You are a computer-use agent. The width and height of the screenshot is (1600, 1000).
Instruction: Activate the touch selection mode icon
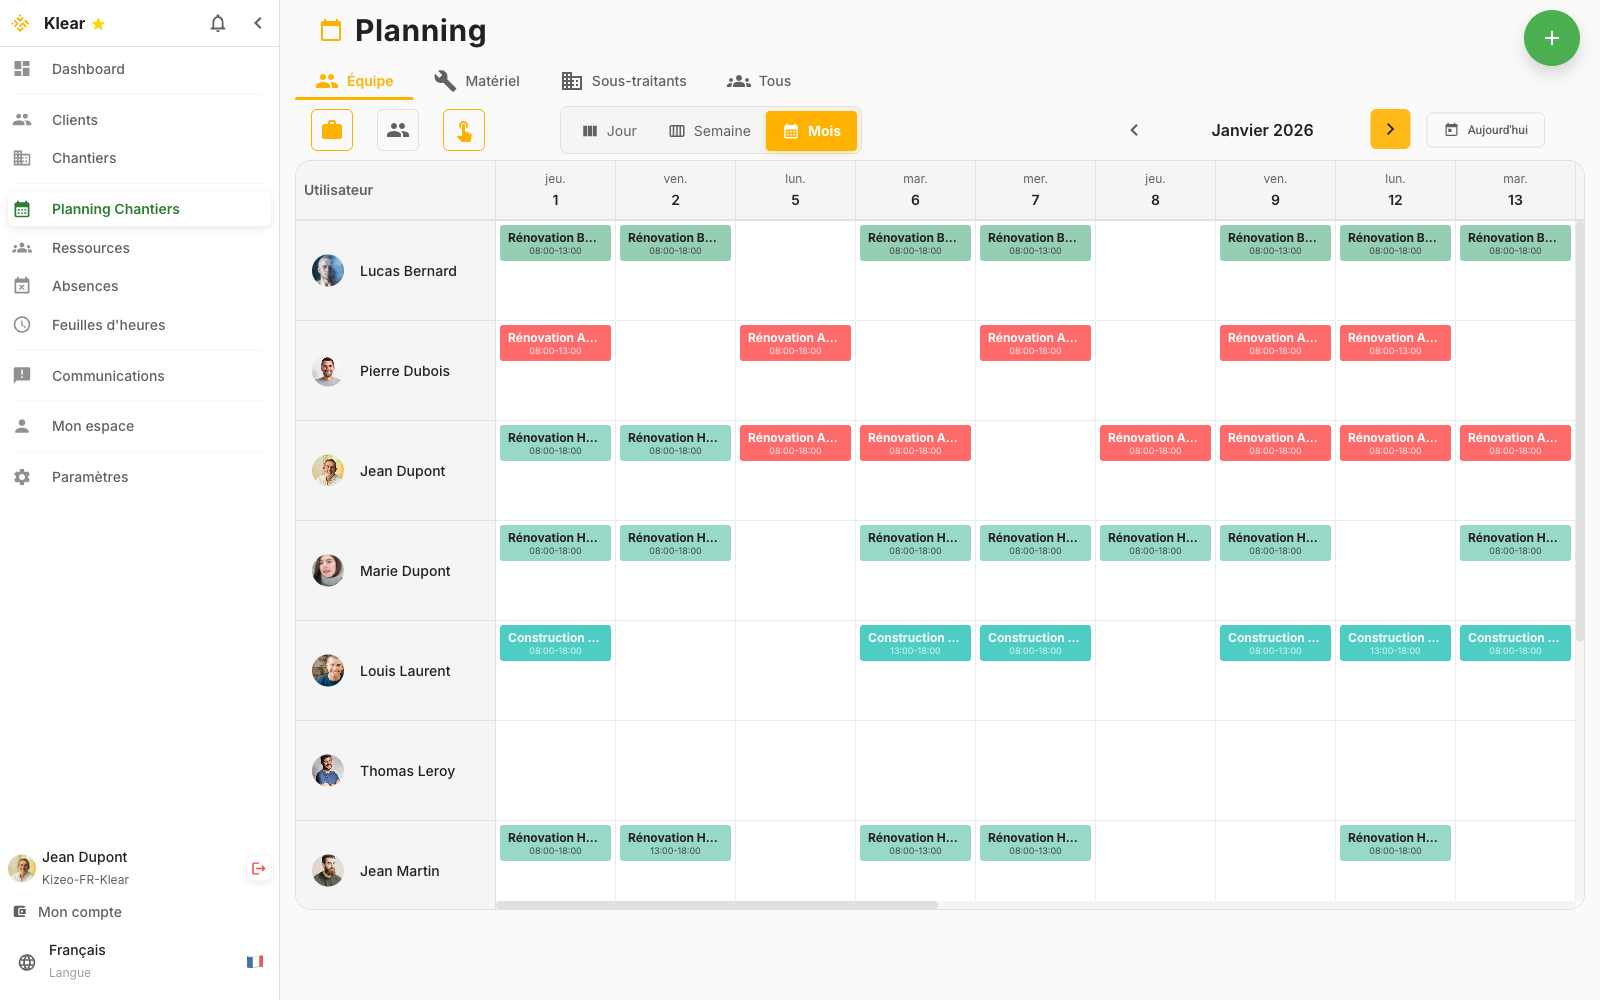point(464,130)
